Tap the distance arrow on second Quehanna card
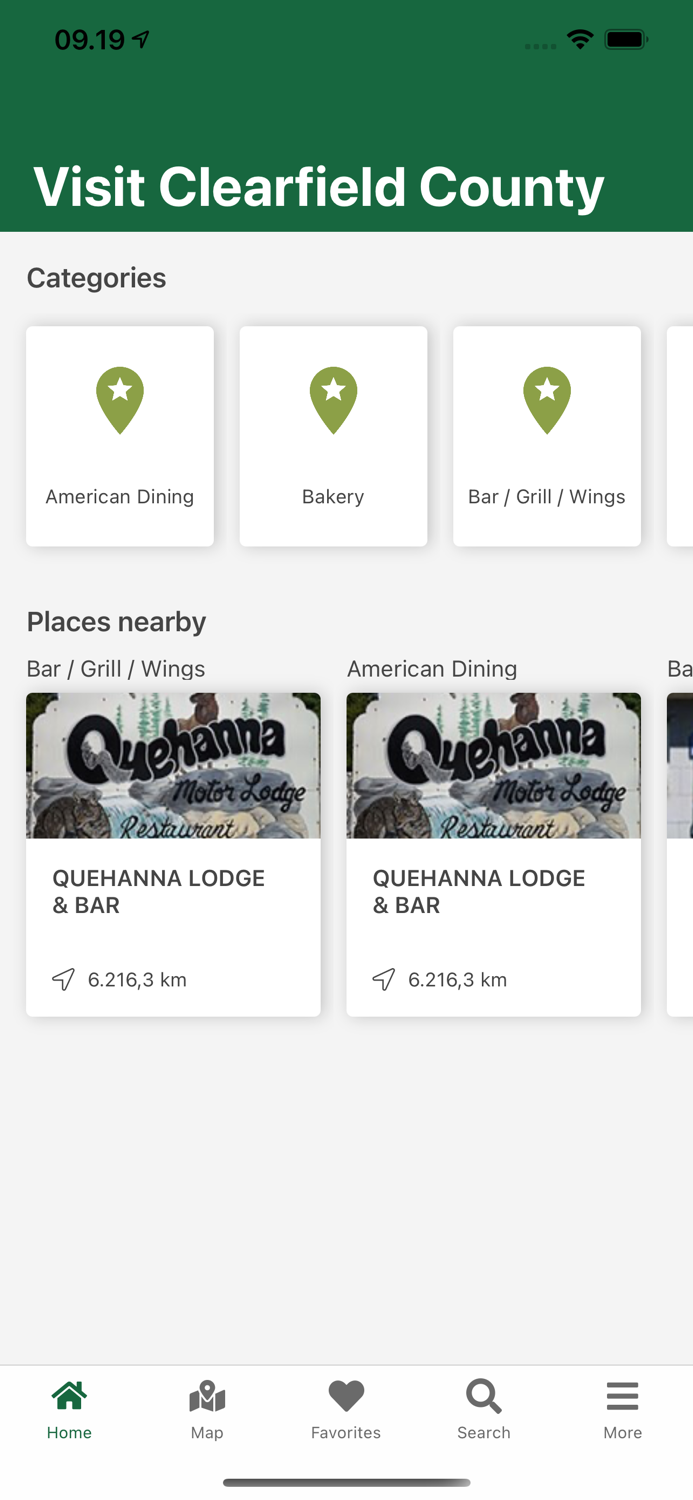693x1500 pixels. point(384,979)
